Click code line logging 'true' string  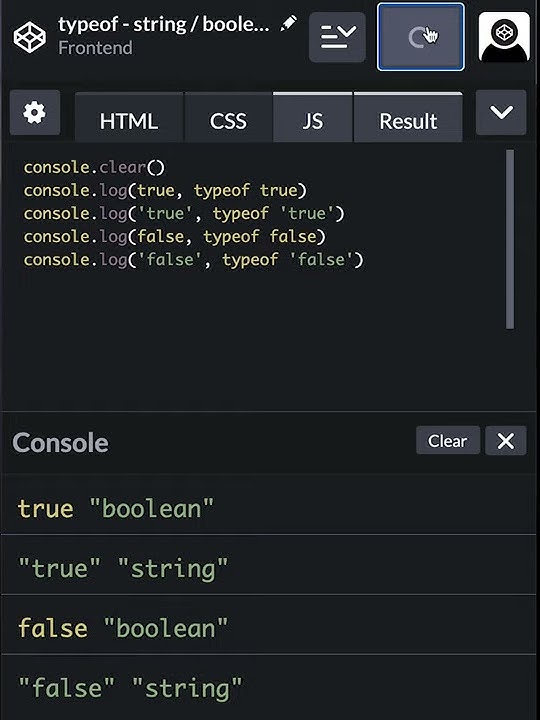184,214
